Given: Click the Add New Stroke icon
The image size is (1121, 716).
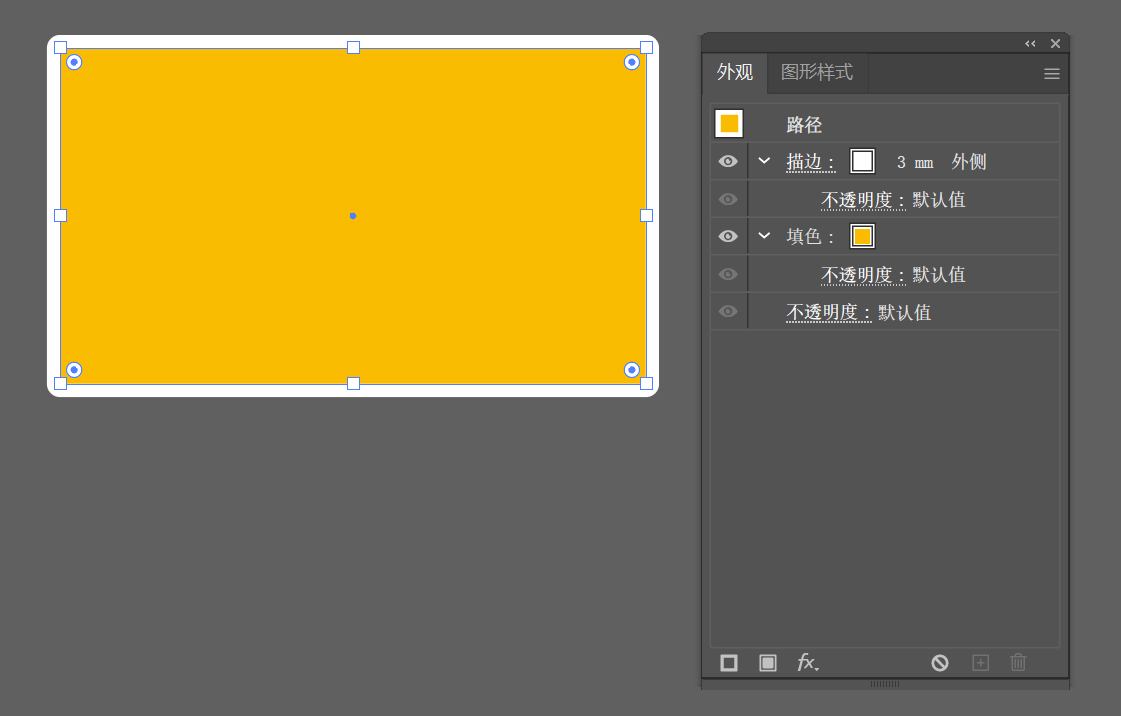Looking at the screenshot, I should pos(729,663).
